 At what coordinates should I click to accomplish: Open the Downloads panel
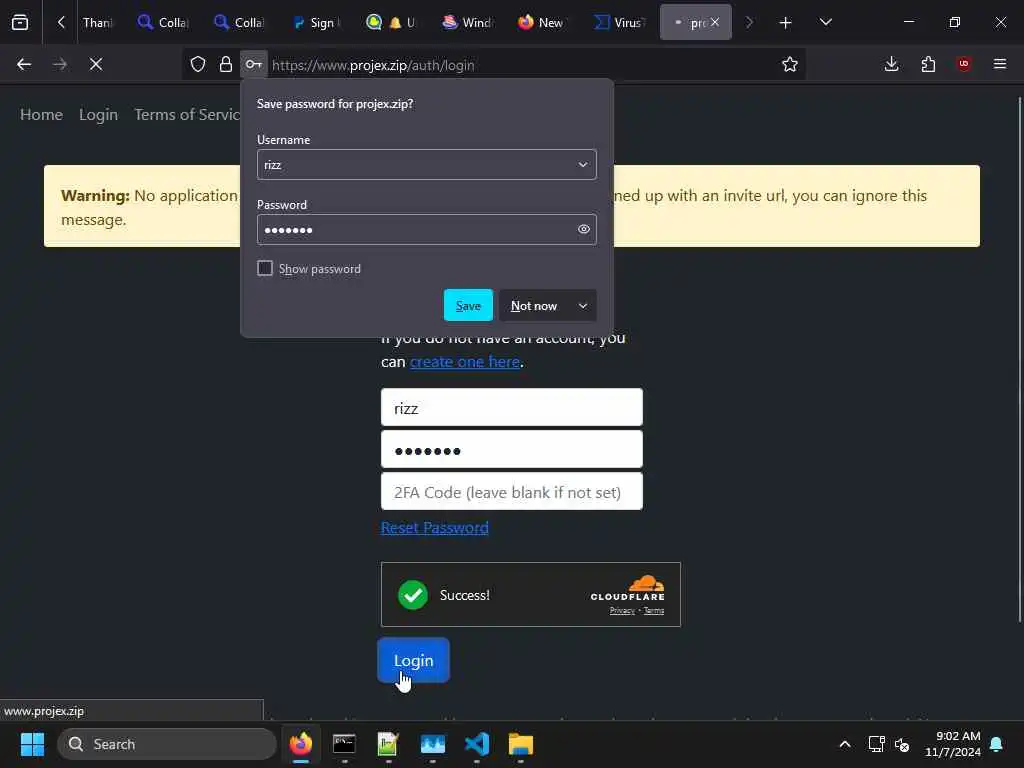(x=891, y=64)
